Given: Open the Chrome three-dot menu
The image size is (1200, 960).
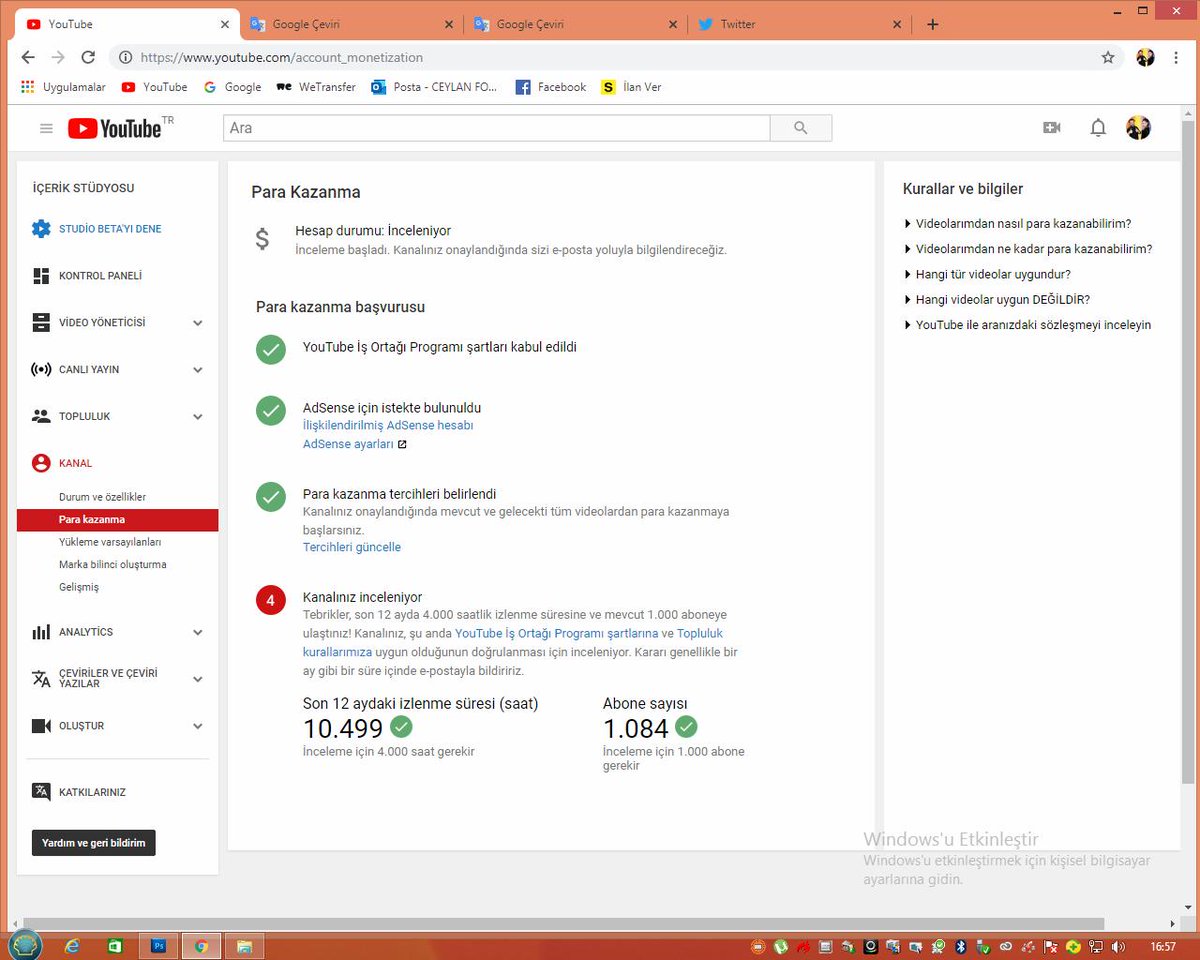Looking at the screenshot, I should 1176,58.
